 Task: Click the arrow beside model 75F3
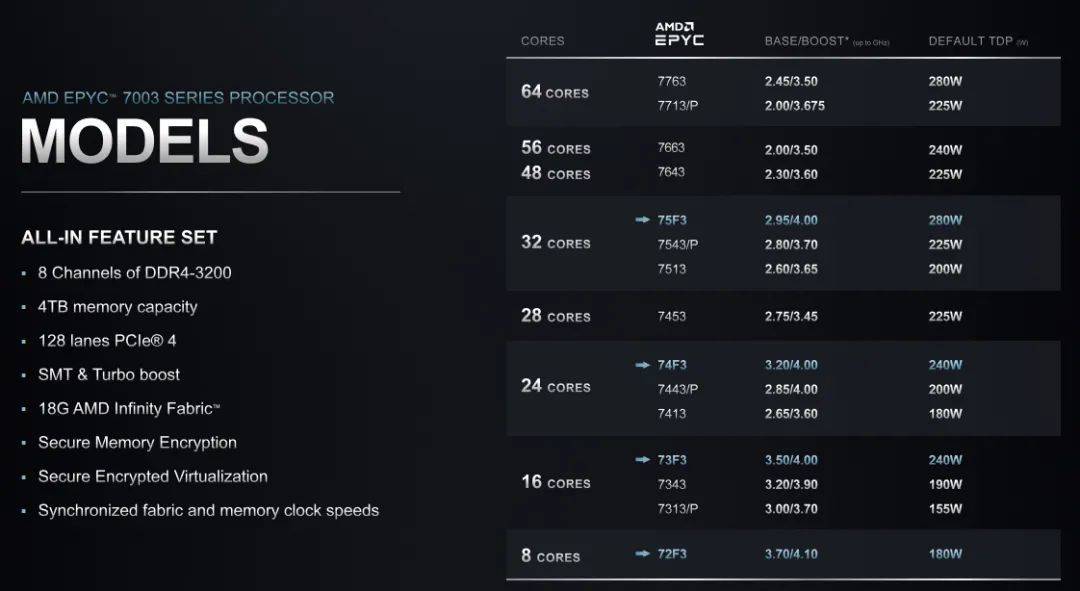642,220
